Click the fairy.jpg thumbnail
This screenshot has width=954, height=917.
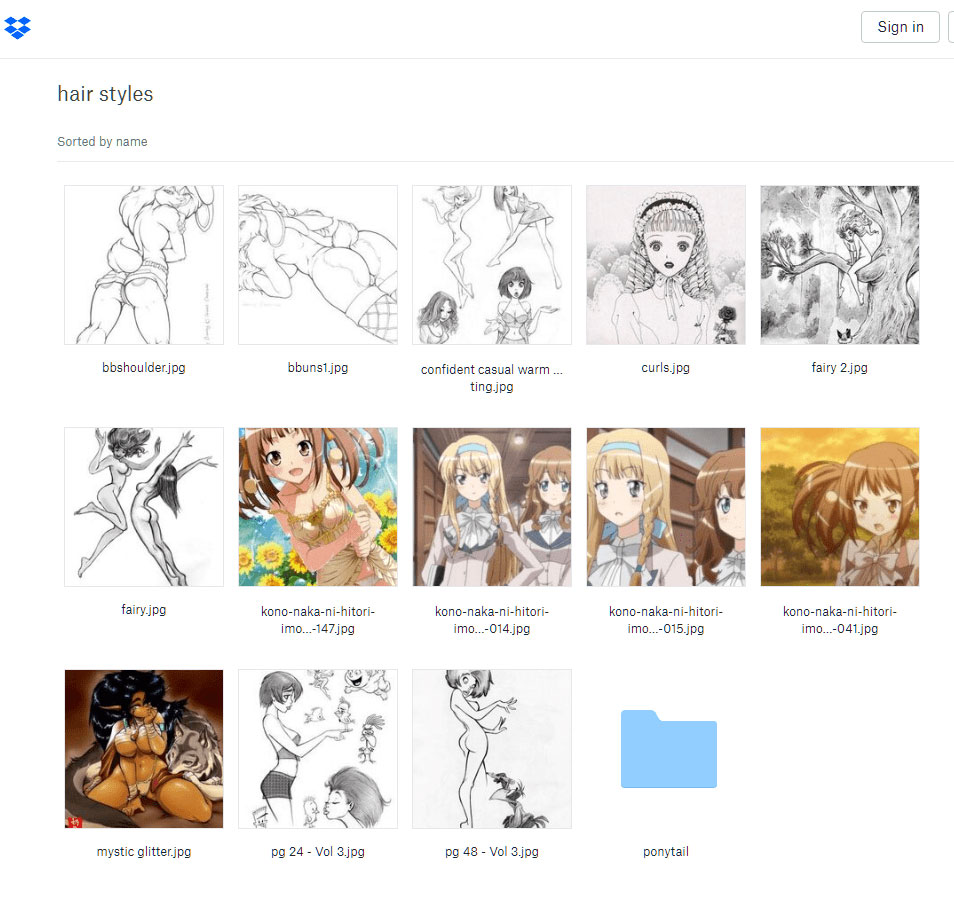(x=144, y=507)
